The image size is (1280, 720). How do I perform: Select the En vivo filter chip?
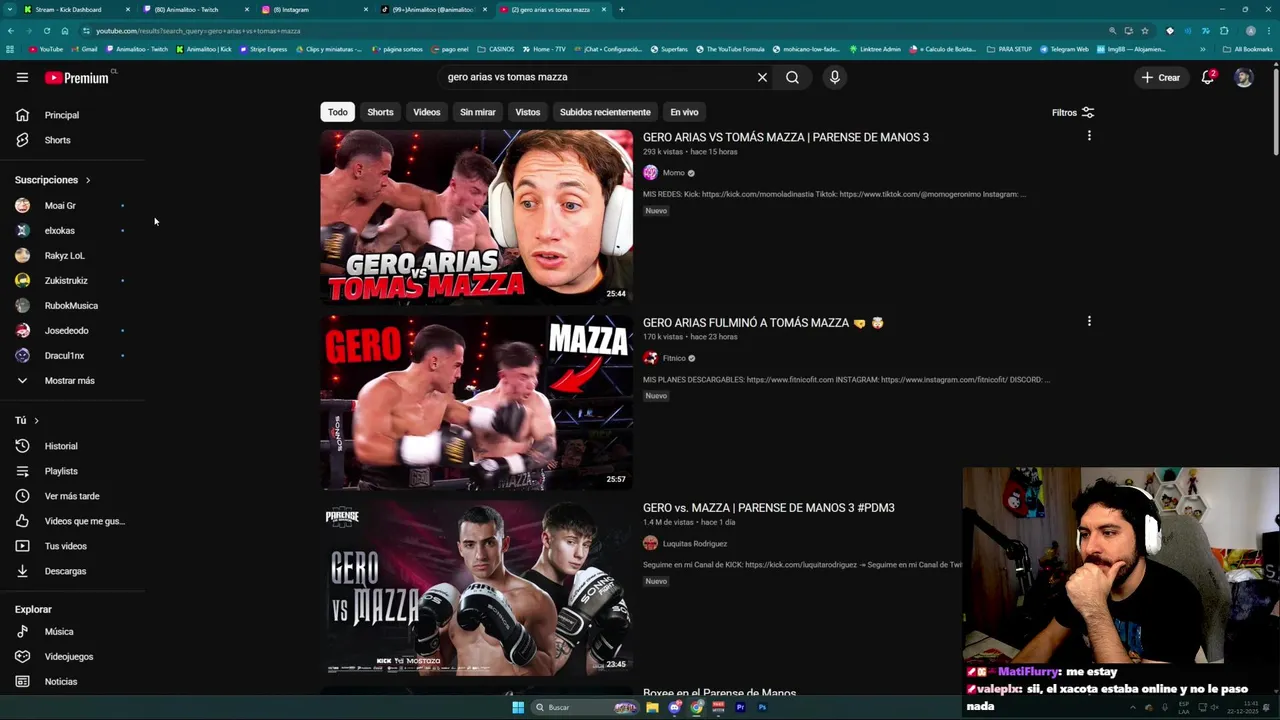click(x=684, y=112)
